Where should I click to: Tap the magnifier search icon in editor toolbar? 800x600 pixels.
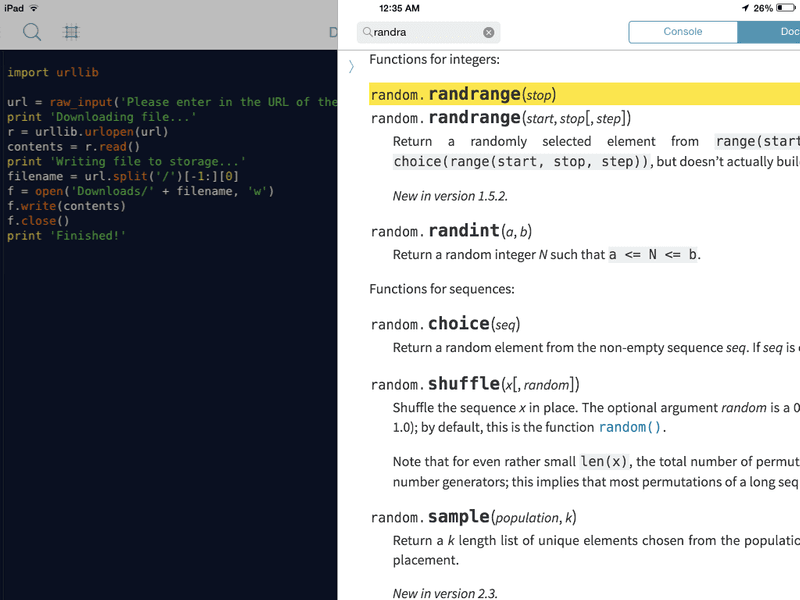(32, 32)
